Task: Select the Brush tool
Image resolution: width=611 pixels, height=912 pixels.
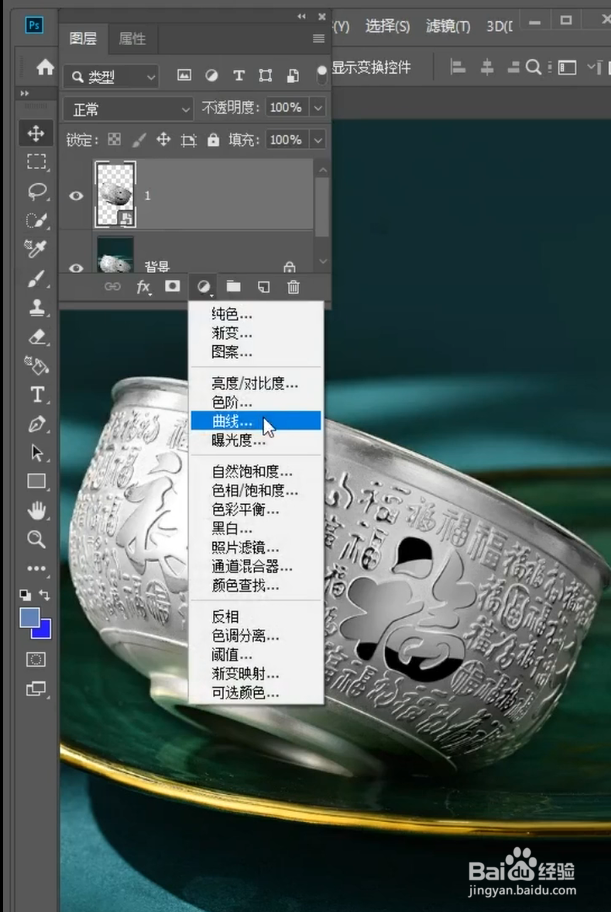Action: [36, 279]
